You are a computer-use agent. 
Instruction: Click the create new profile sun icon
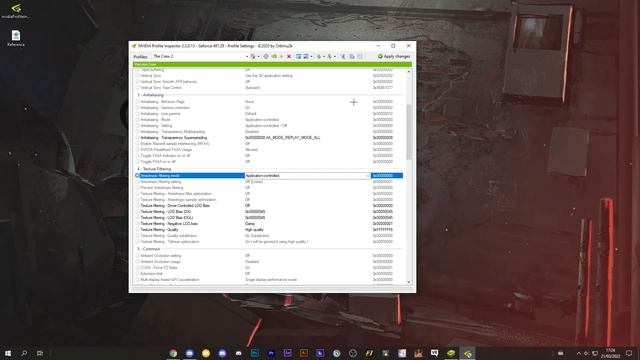pos(266,56)
